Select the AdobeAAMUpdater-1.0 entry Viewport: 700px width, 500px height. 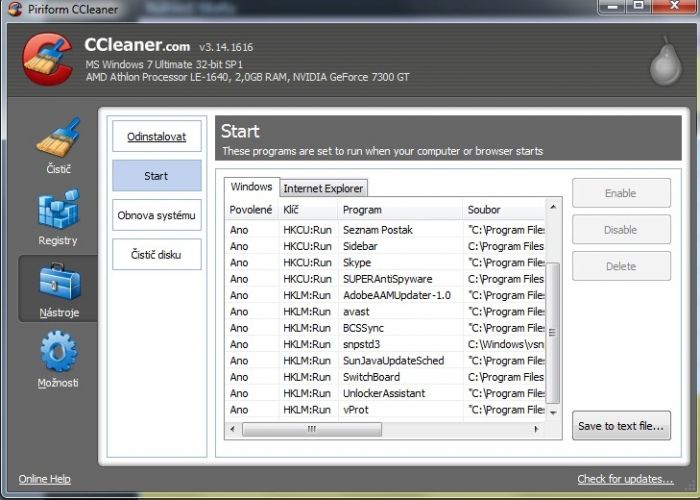pyautogui.click(x=385, y=295)
